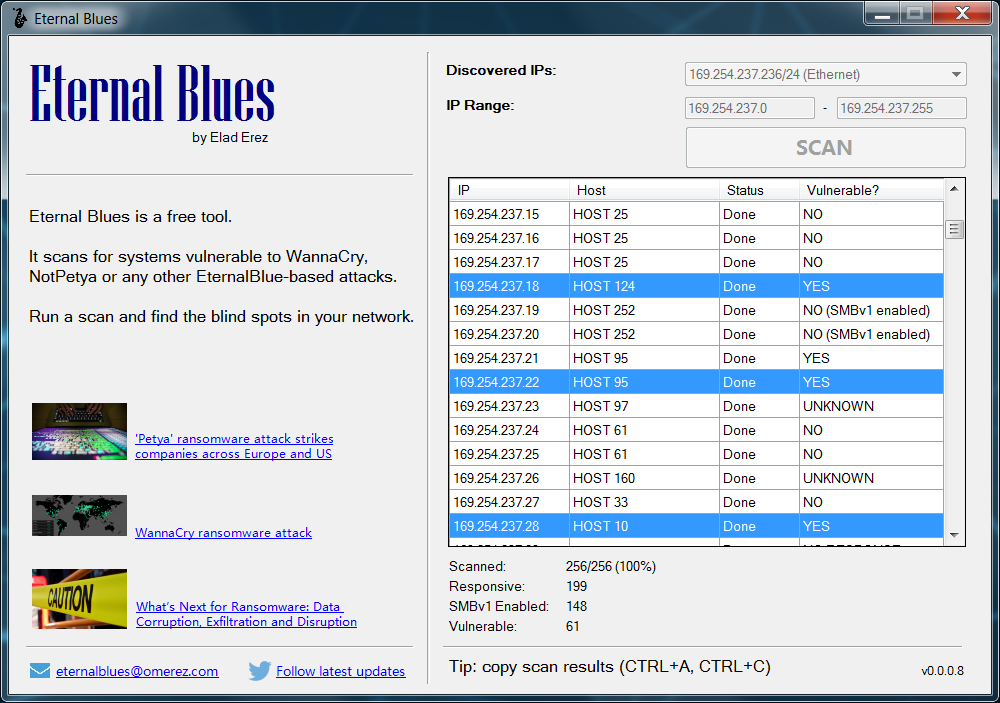Click the eternalblues@omerez.com email link
This screenshot has width=1000, height=703.
point(137,671)
